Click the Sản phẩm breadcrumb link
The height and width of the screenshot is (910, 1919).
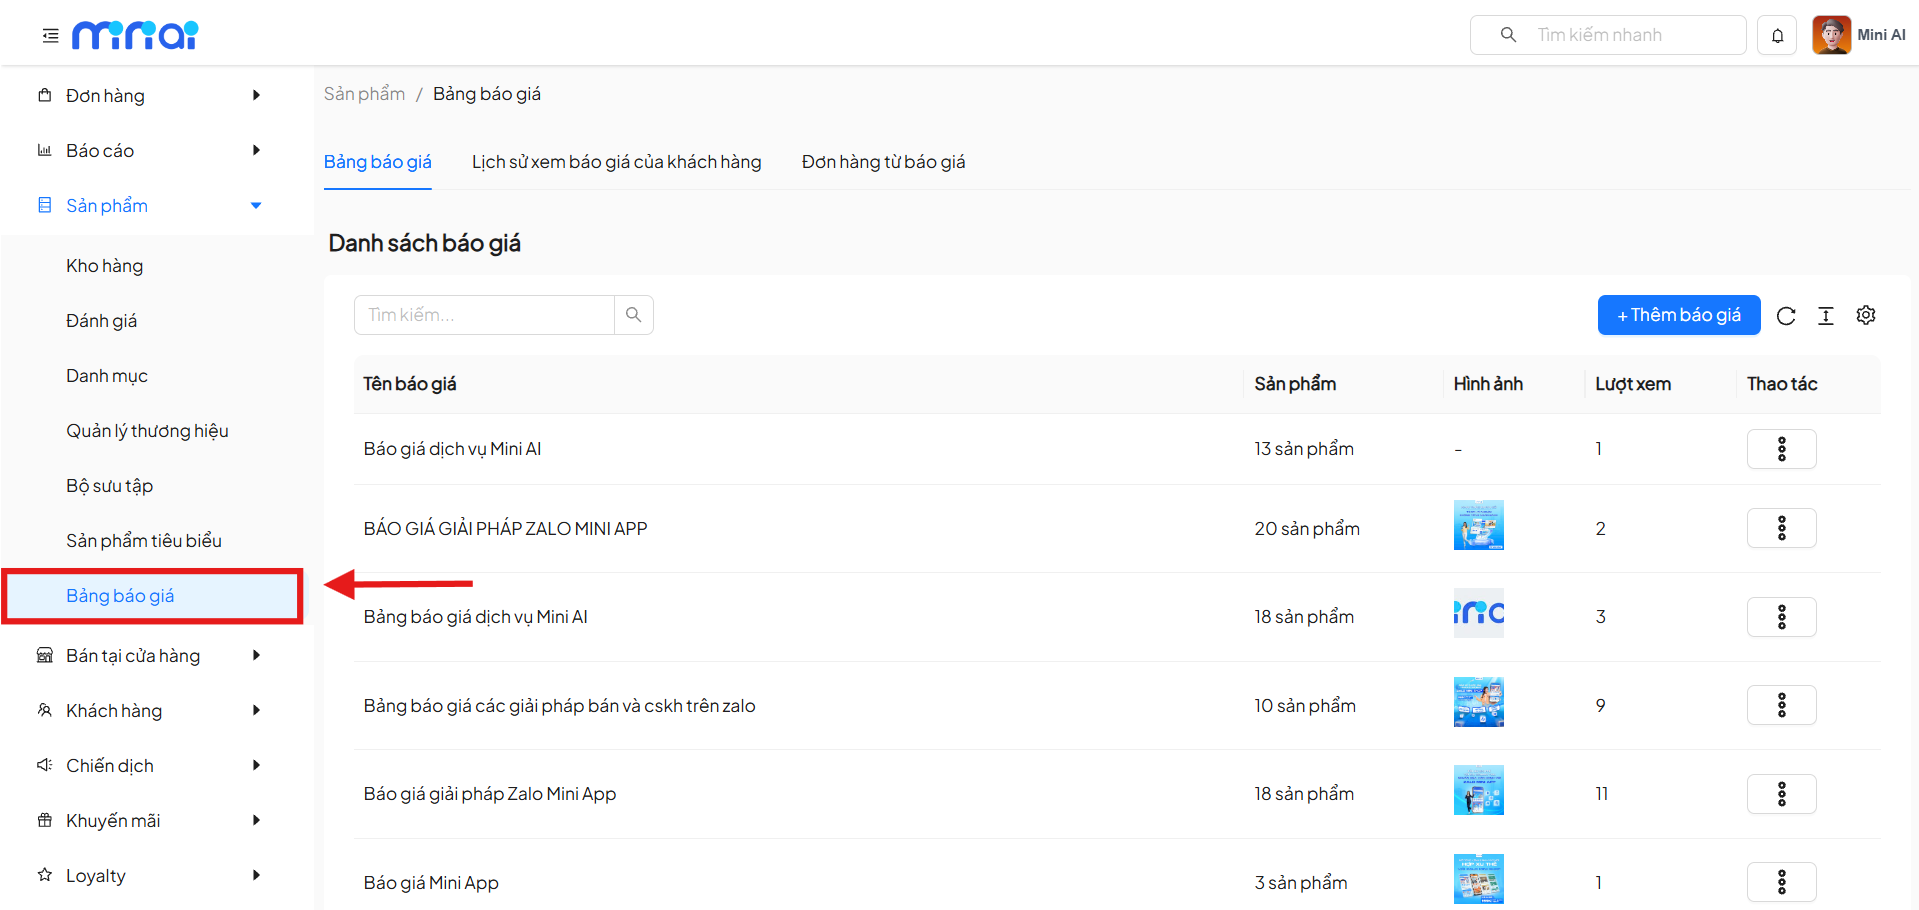coord(364,94)
